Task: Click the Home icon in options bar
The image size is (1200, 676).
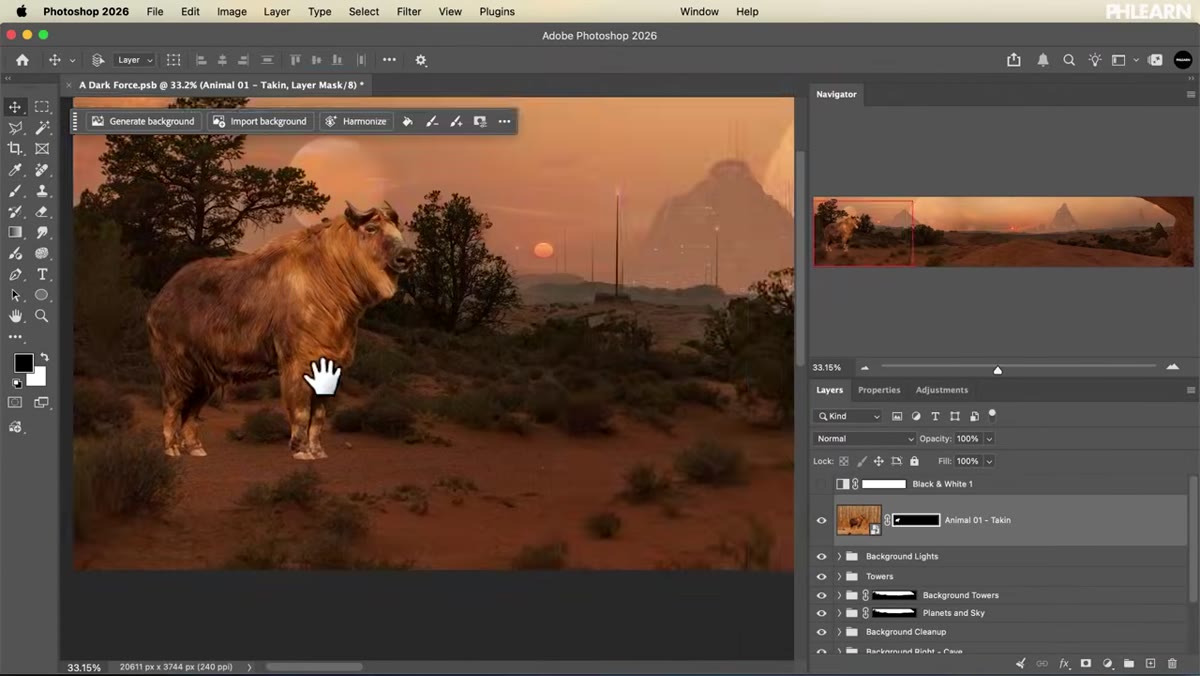Action: click(22, 60)
